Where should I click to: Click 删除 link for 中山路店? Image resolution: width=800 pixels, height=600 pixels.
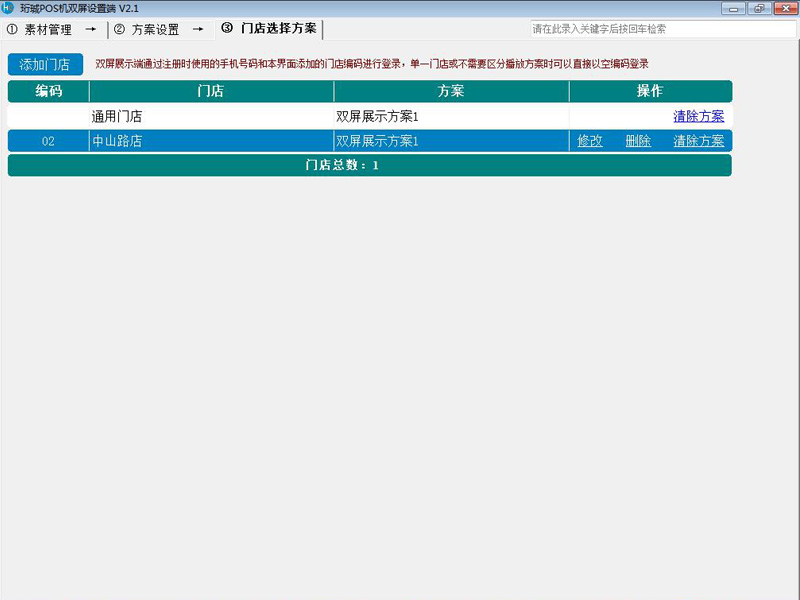[638, 141]
